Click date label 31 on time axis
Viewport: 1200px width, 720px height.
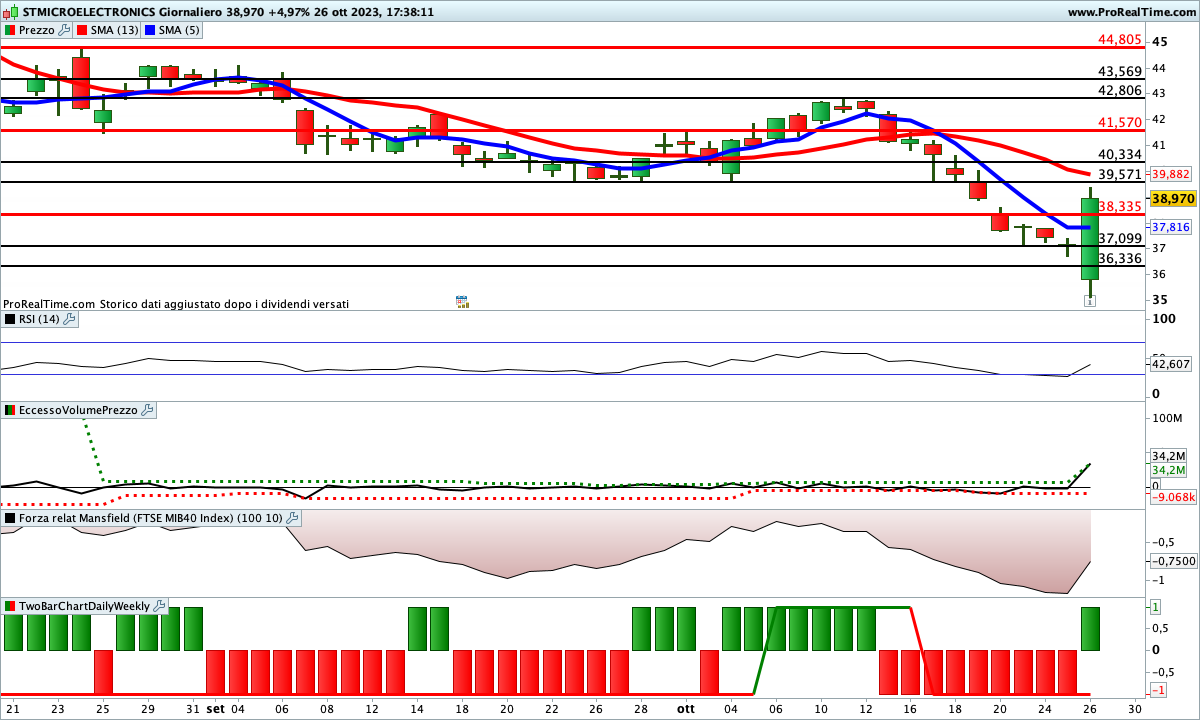192,708
